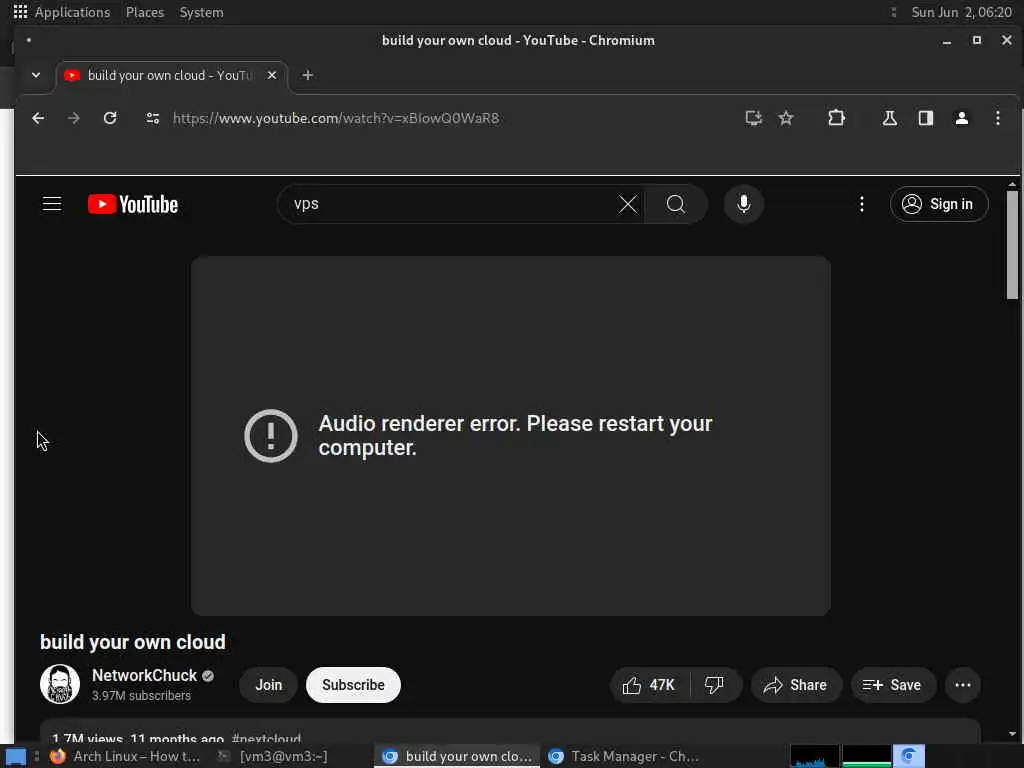Click the Chromium tray icon in panel
Viewport: 1024px width, 768px height.
[908, 756]
